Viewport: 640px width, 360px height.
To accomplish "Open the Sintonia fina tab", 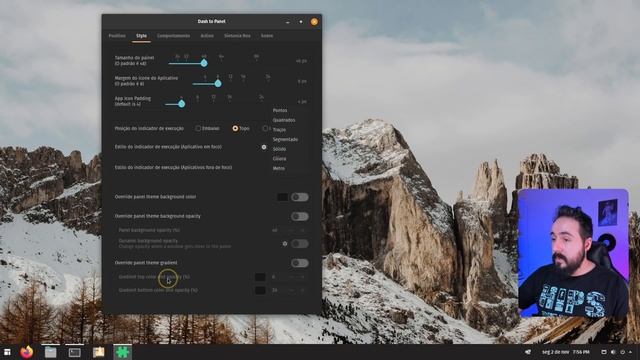I will [x=237, y=36].
